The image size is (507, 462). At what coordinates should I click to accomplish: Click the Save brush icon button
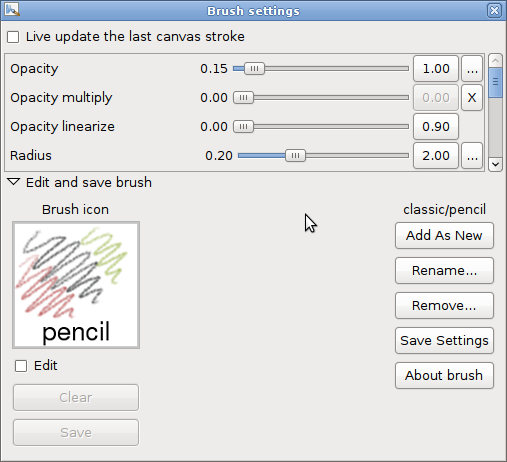76,433
